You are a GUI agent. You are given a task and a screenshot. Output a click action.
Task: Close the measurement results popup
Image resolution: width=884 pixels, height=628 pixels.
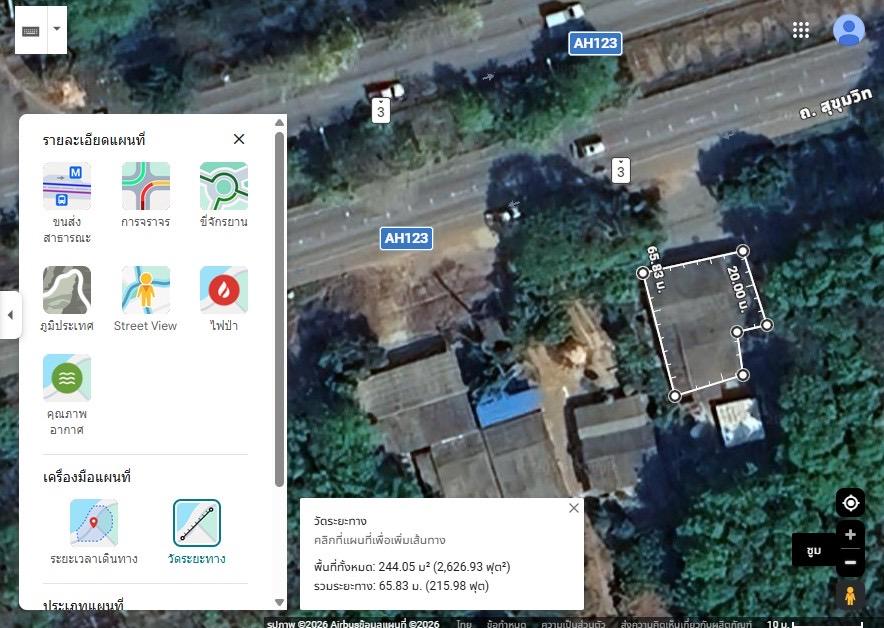574,508
